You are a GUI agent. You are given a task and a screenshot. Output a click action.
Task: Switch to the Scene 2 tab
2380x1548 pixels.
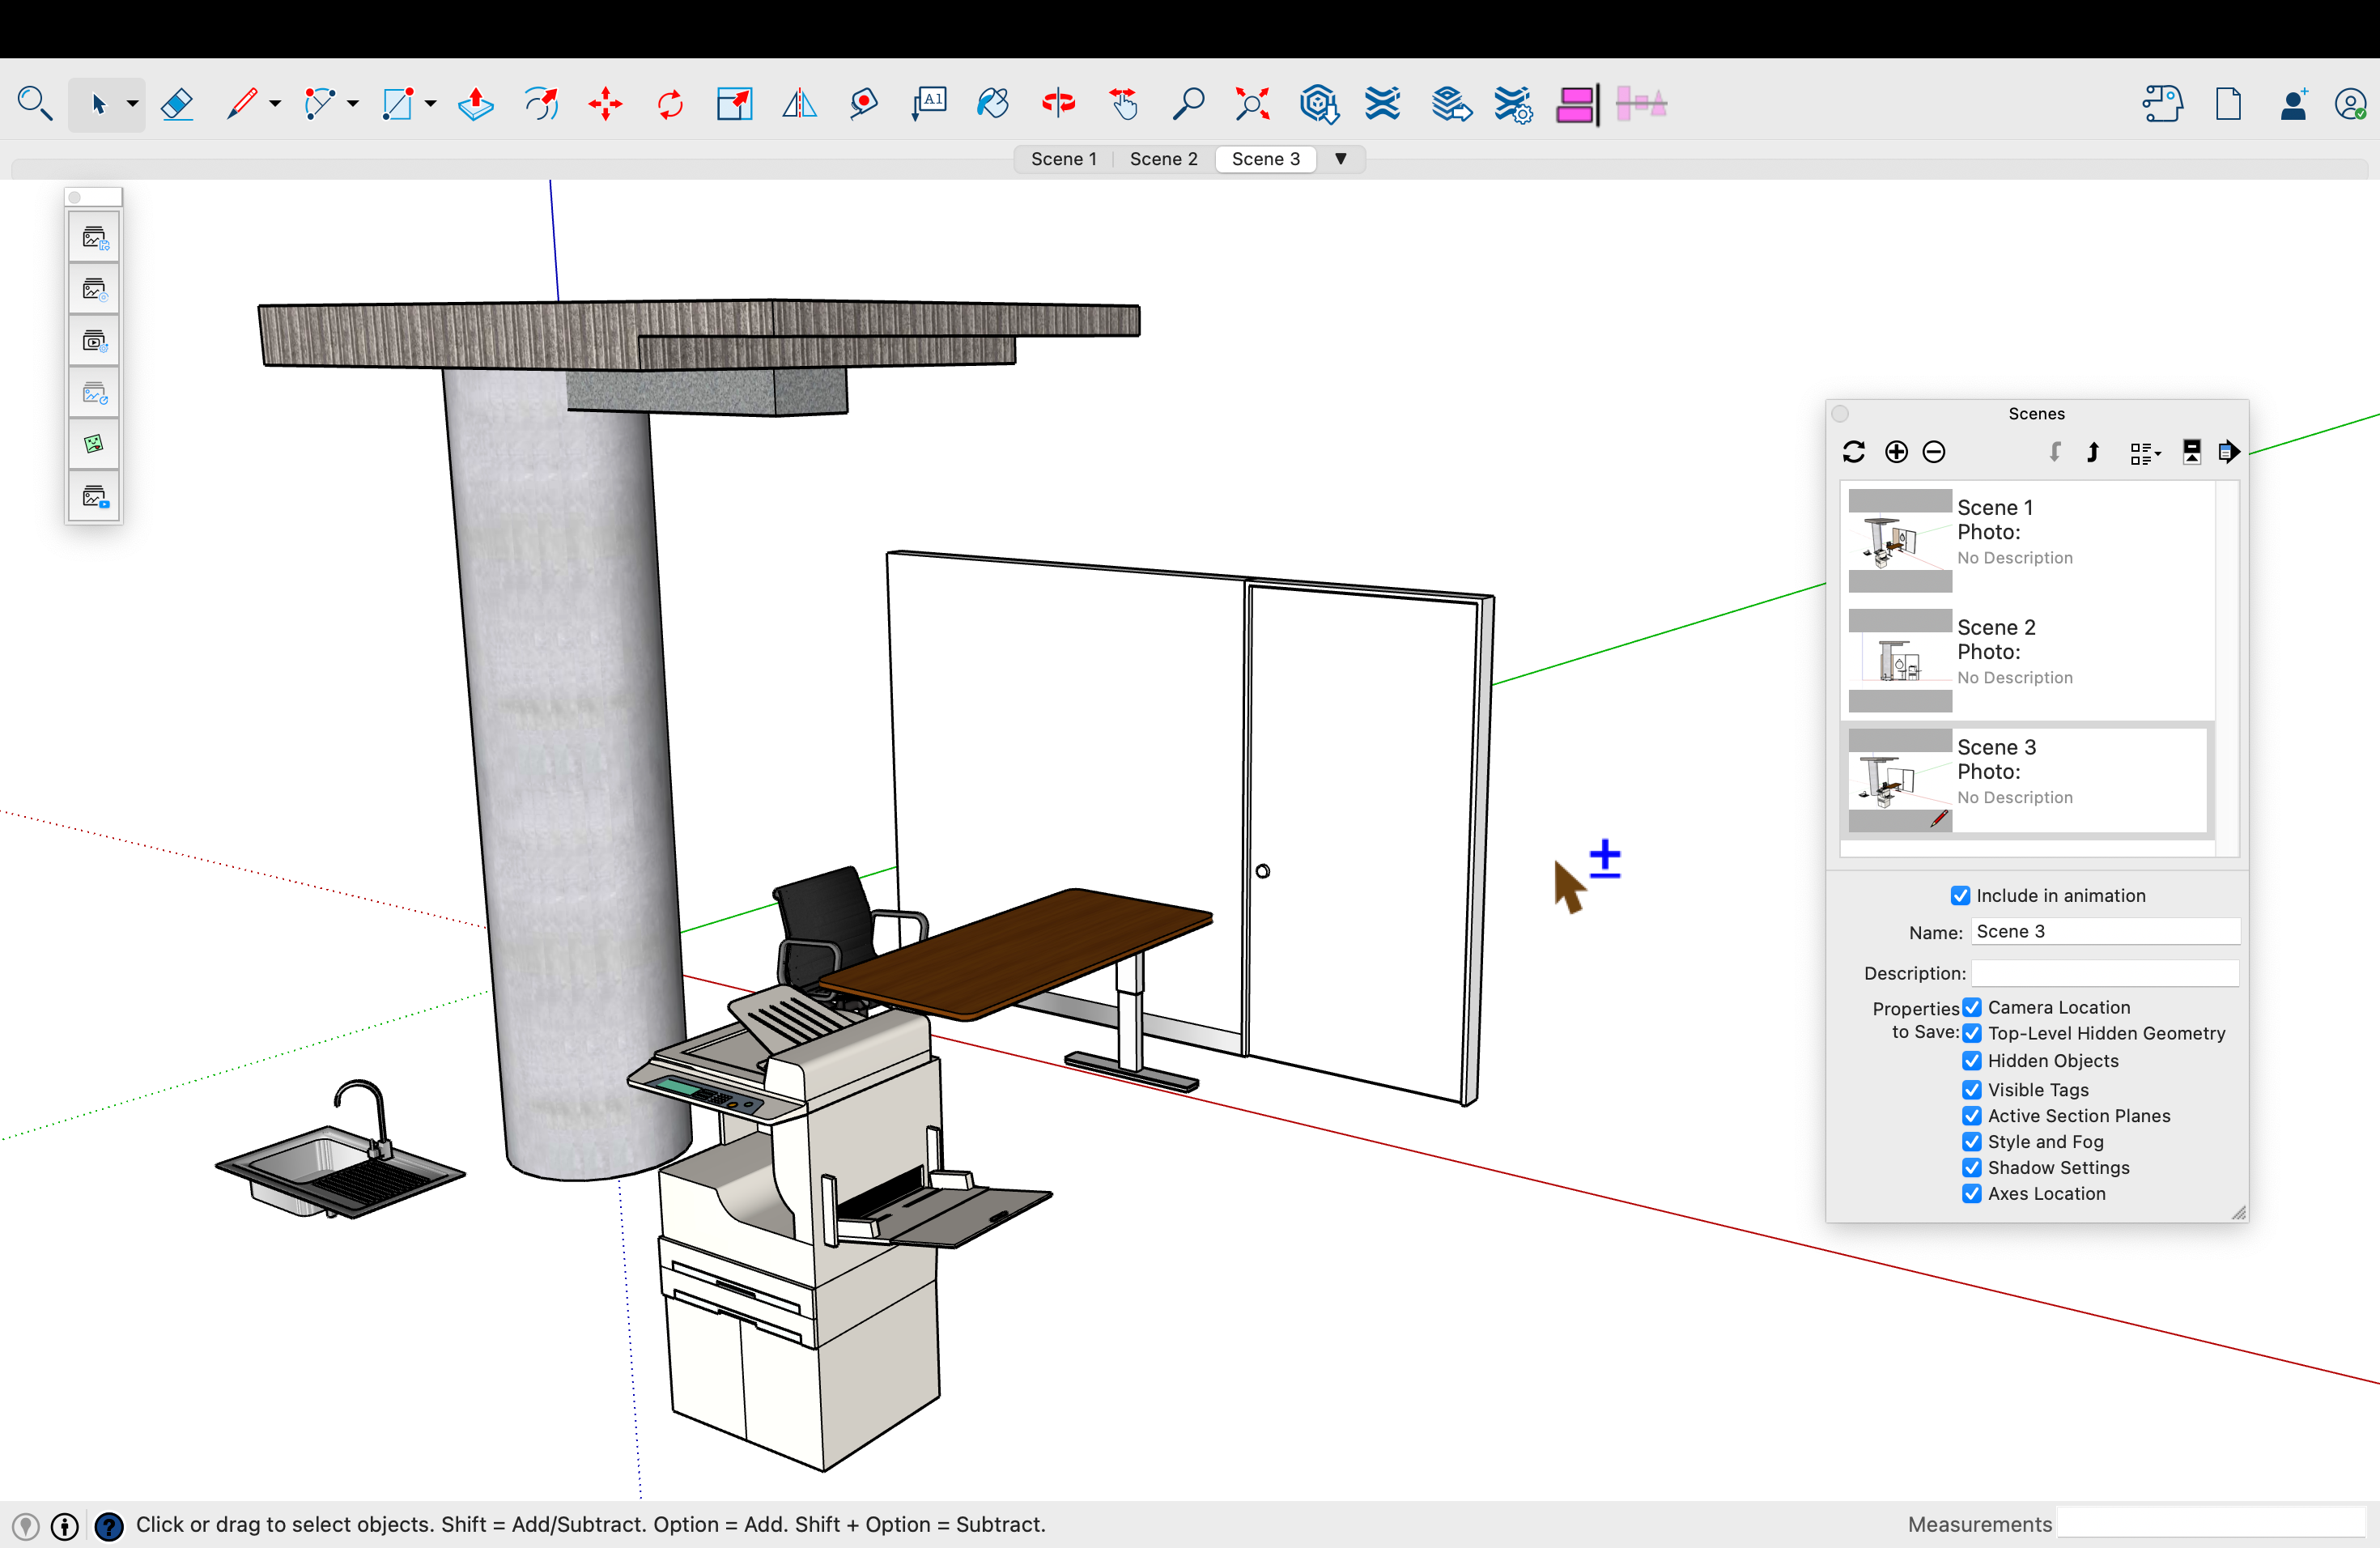[1163, 159]
